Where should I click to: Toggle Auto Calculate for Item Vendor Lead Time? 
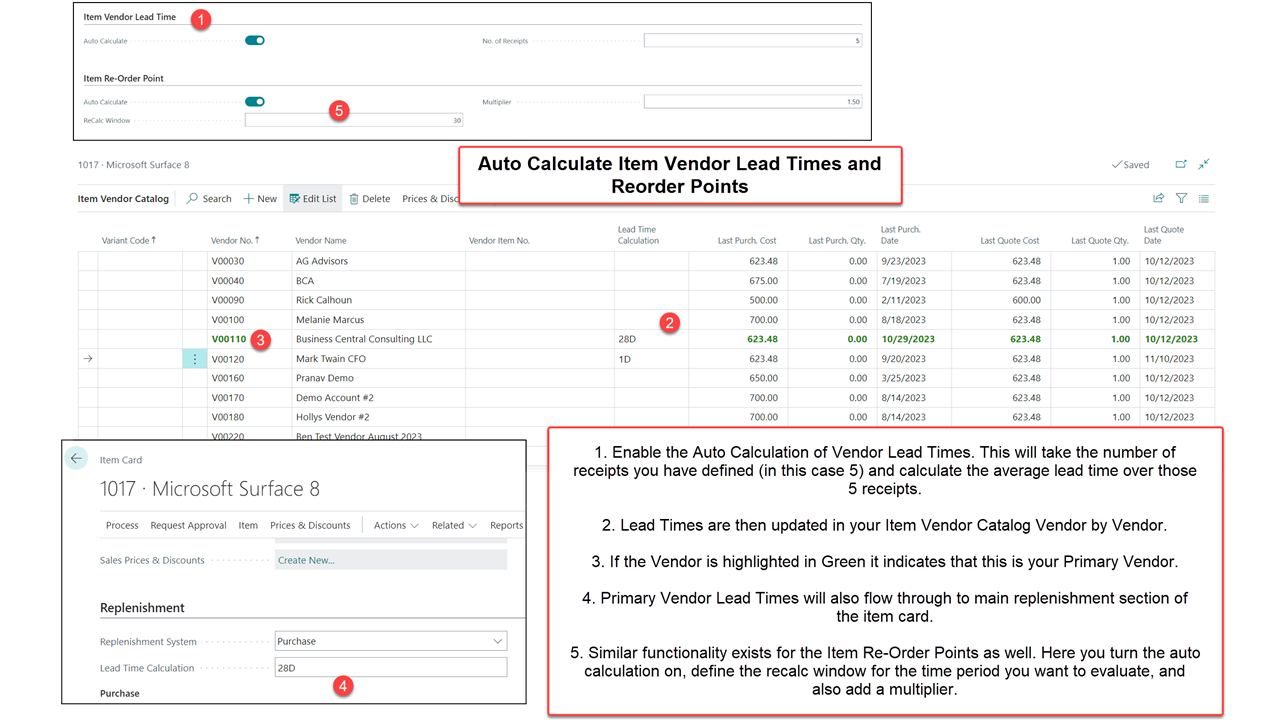click(x=255, y=41)
